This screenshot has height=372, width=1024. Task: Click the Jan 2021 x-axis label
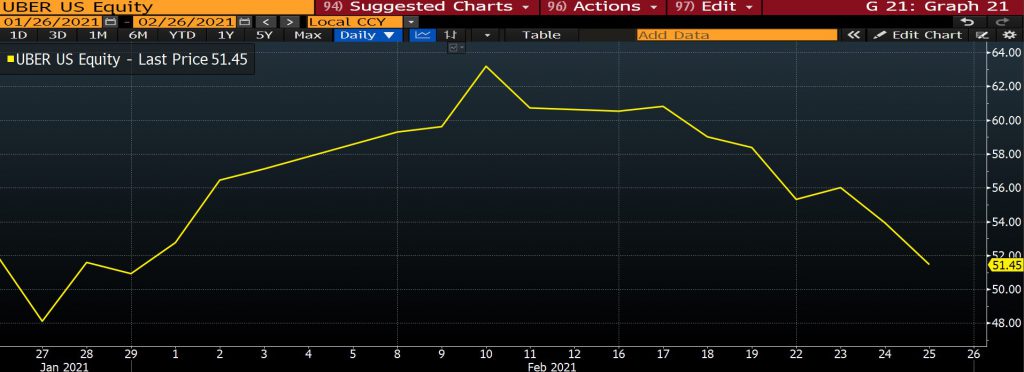click(x=63, y=367)
